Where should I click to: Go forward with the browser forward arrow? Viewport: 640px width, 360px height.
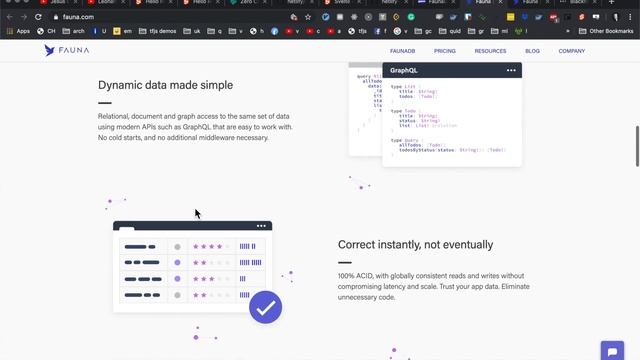24,17
